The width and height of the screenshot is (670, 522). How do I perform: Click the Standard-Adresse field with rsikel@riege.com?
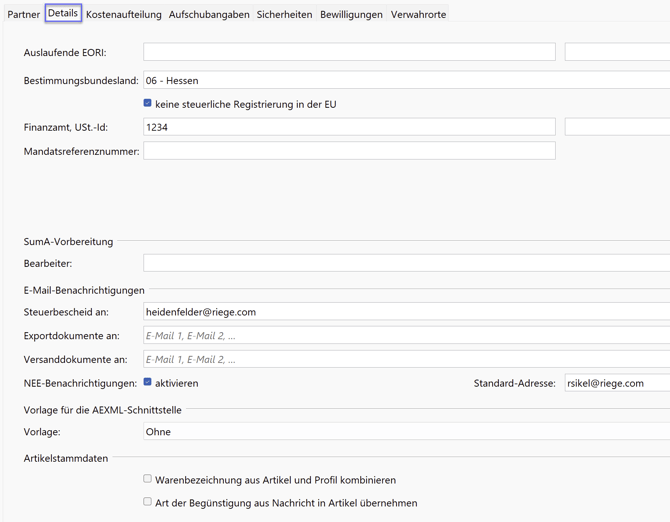click(x=616, y=383)
